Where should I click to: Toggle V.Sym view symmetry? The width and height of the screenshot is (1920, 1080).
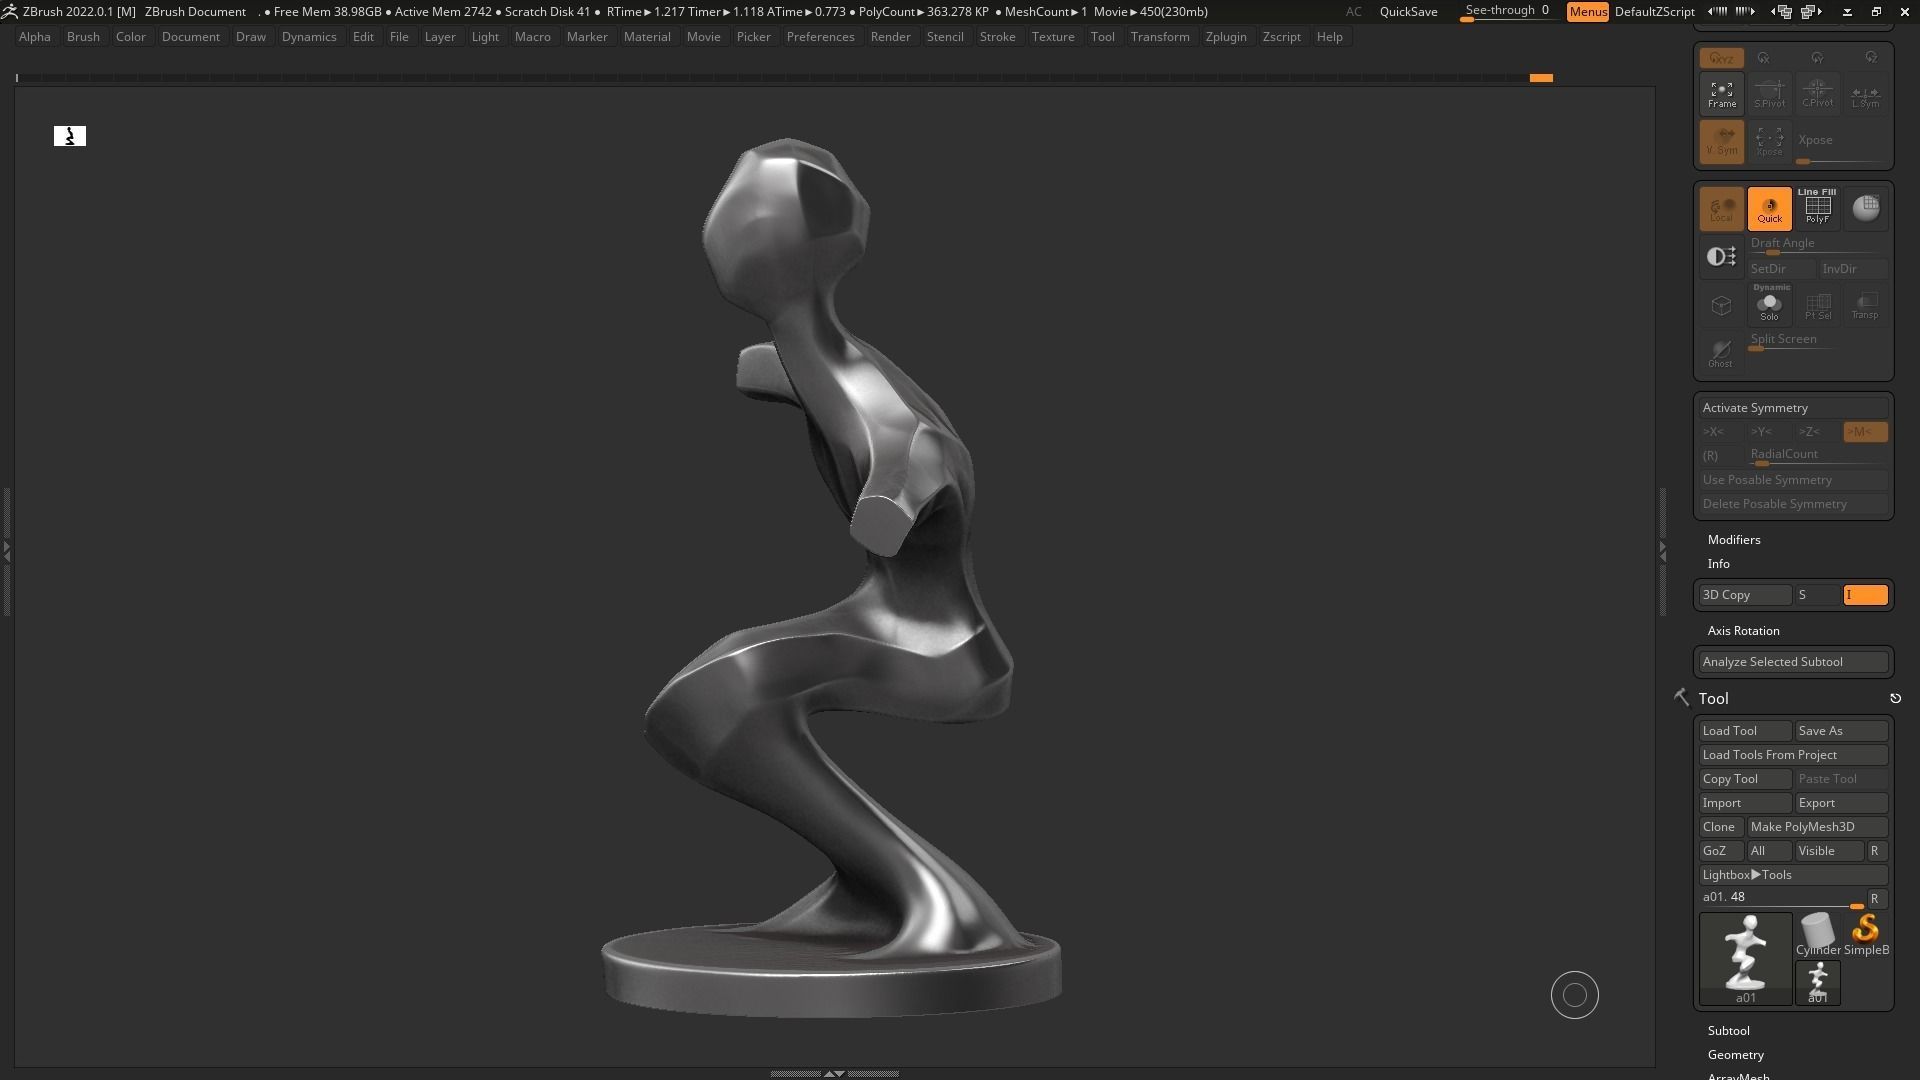tap(1721, 142)
